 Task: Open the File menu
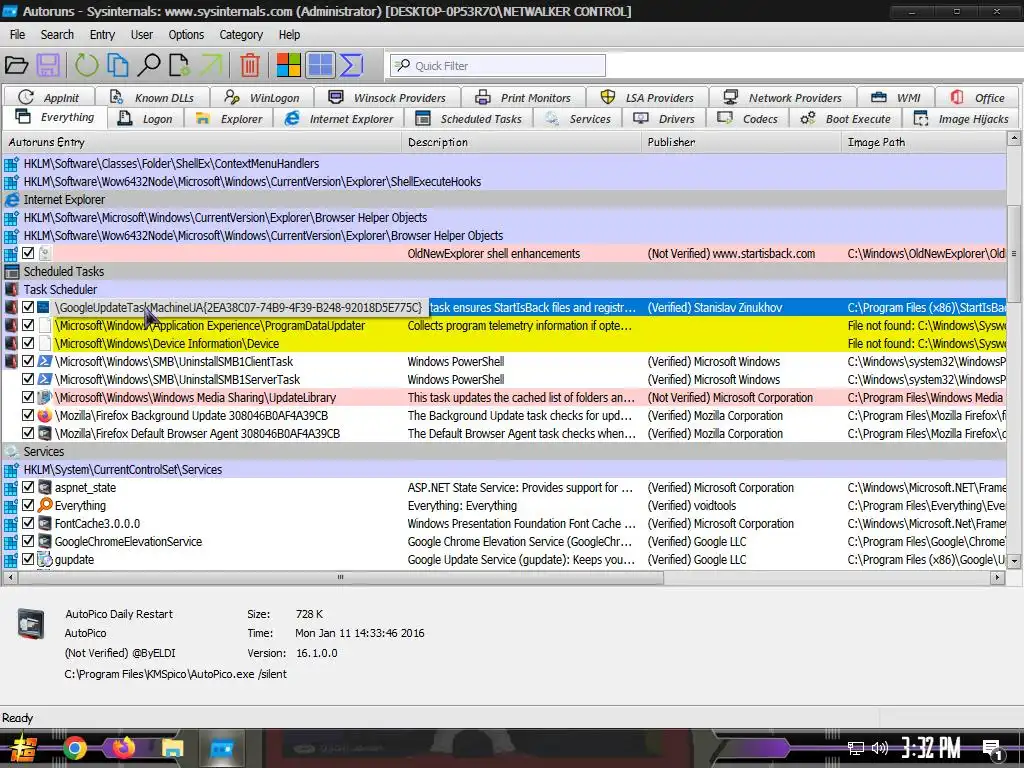[18, 35]
